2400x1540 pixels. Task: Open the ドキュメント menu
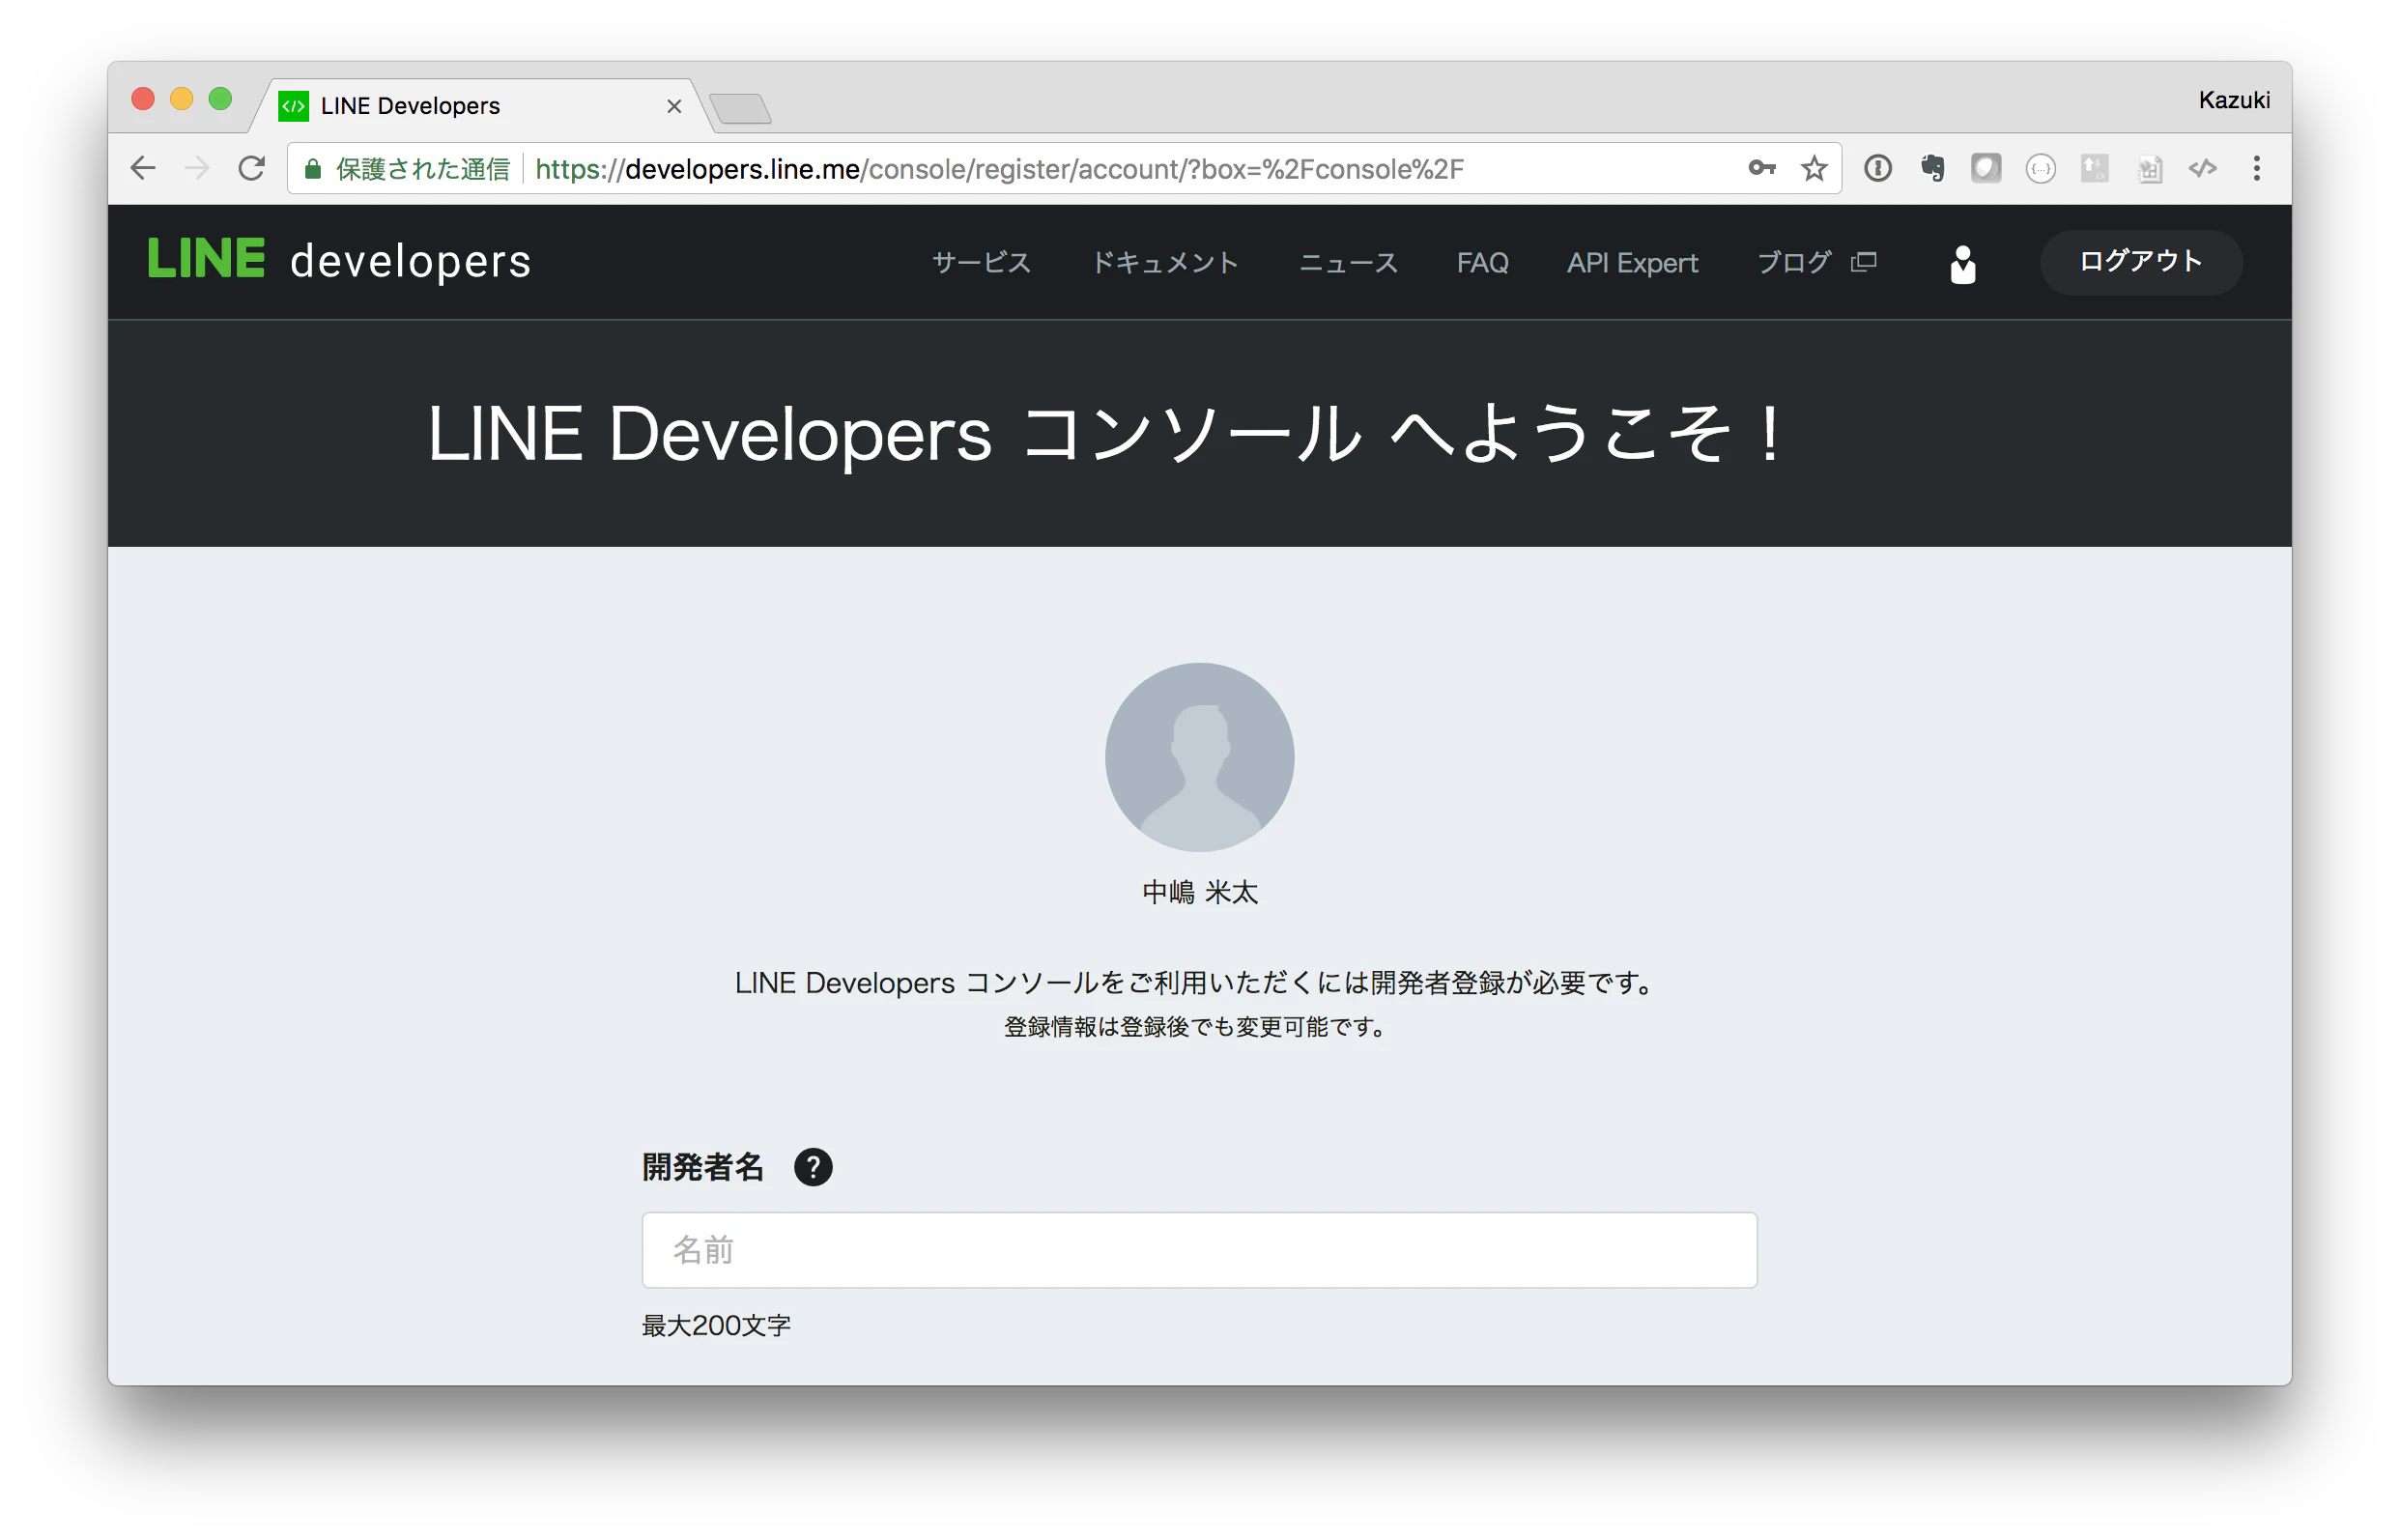click(x=1165, y=262)
